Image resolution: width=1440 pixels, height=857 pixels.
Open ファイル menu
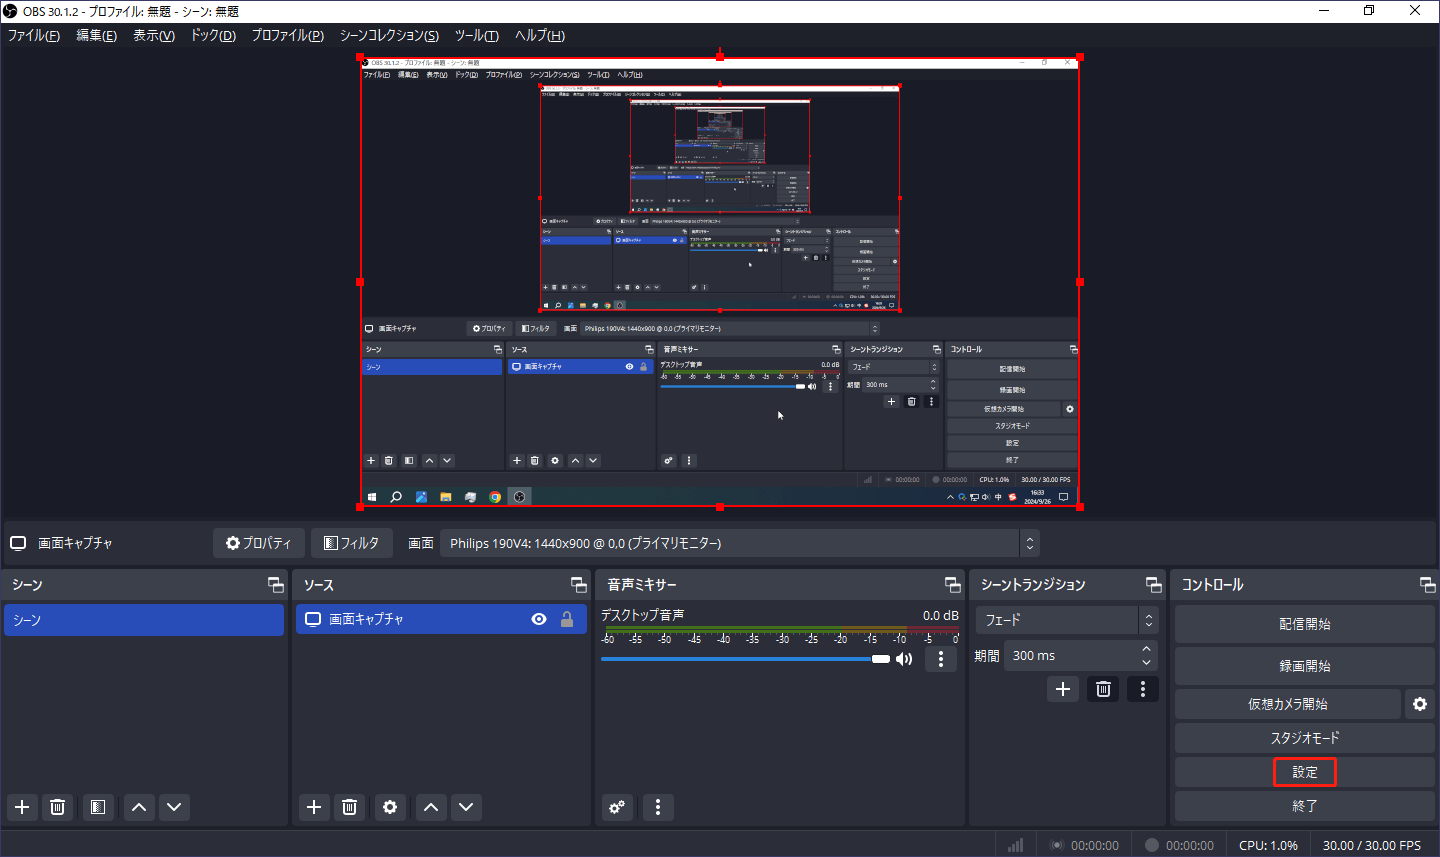[34, 35]
